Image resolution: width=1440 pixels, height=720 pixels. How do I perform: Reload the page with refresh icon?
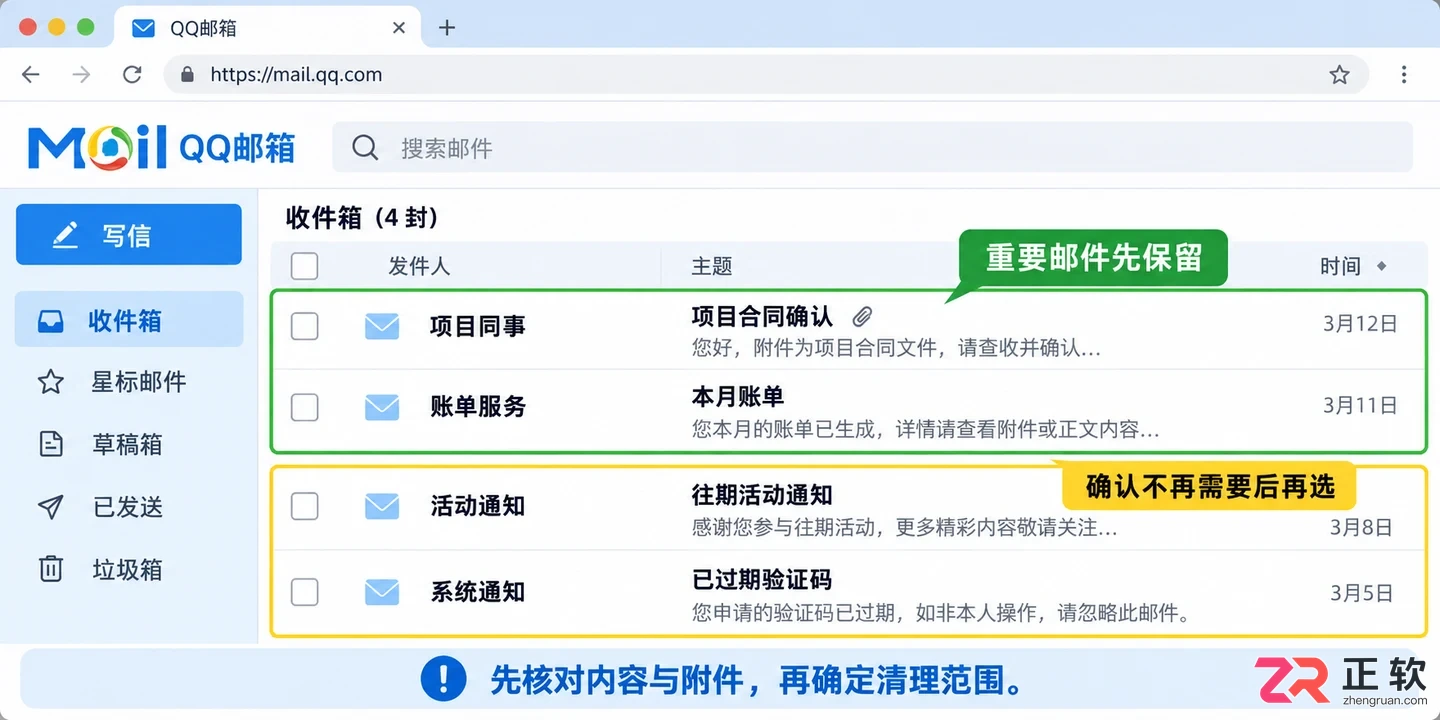click(132, 75)
